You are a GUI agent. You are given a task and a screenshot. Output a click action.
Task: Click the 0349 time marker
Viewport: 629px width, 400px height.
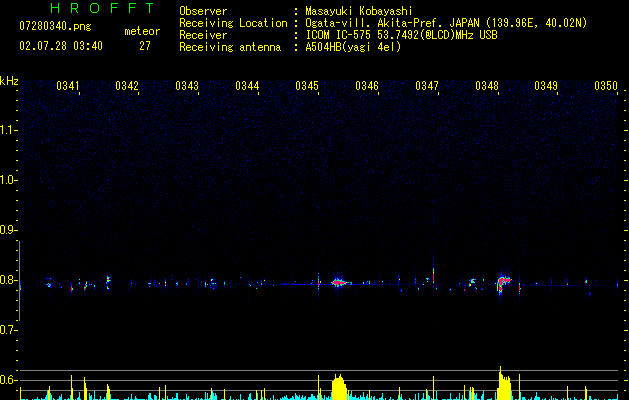(x=546, y=86)
